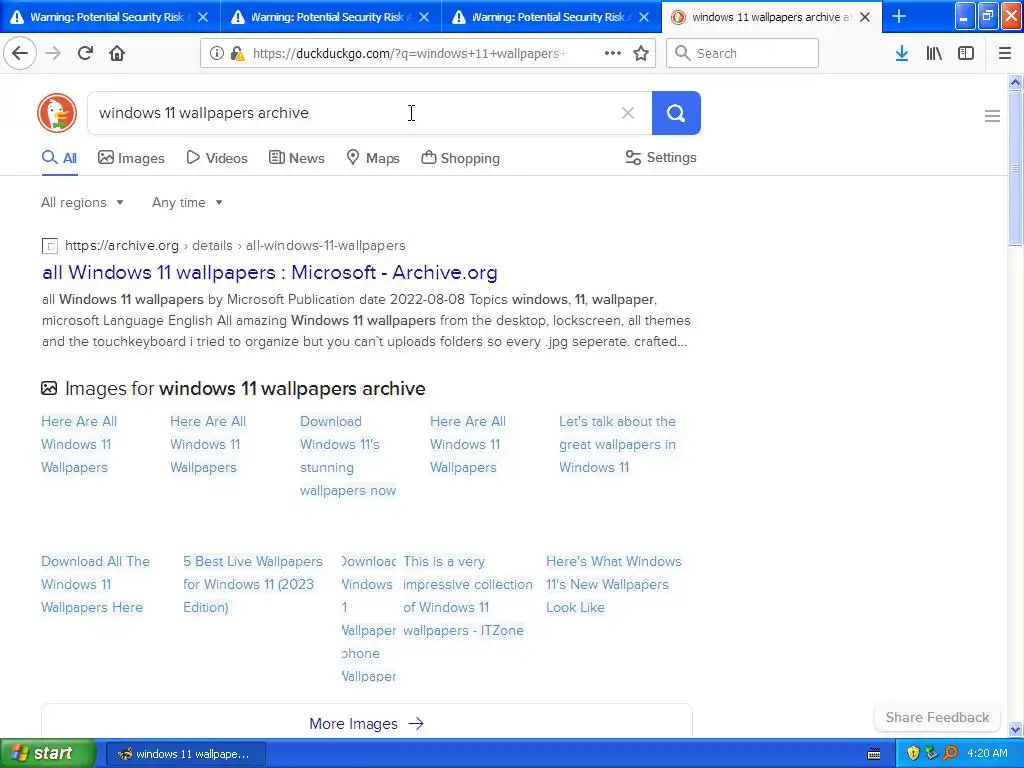Screen dimensions: 1024x768
Task: Switch to Images results tab
Action: pyautogui.click(x=131, y=158)
